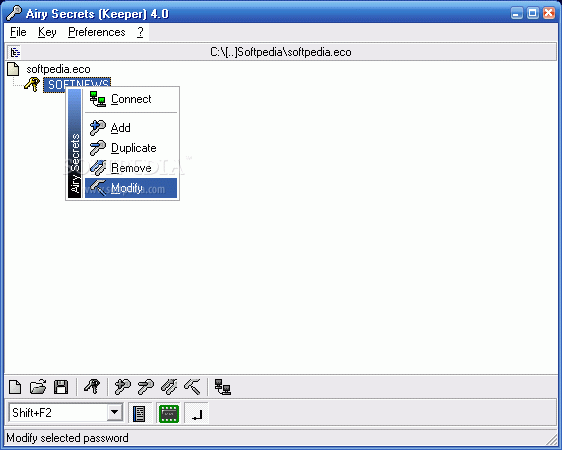Select the softpedia.eco root tree item

click(x=58, y=69)
